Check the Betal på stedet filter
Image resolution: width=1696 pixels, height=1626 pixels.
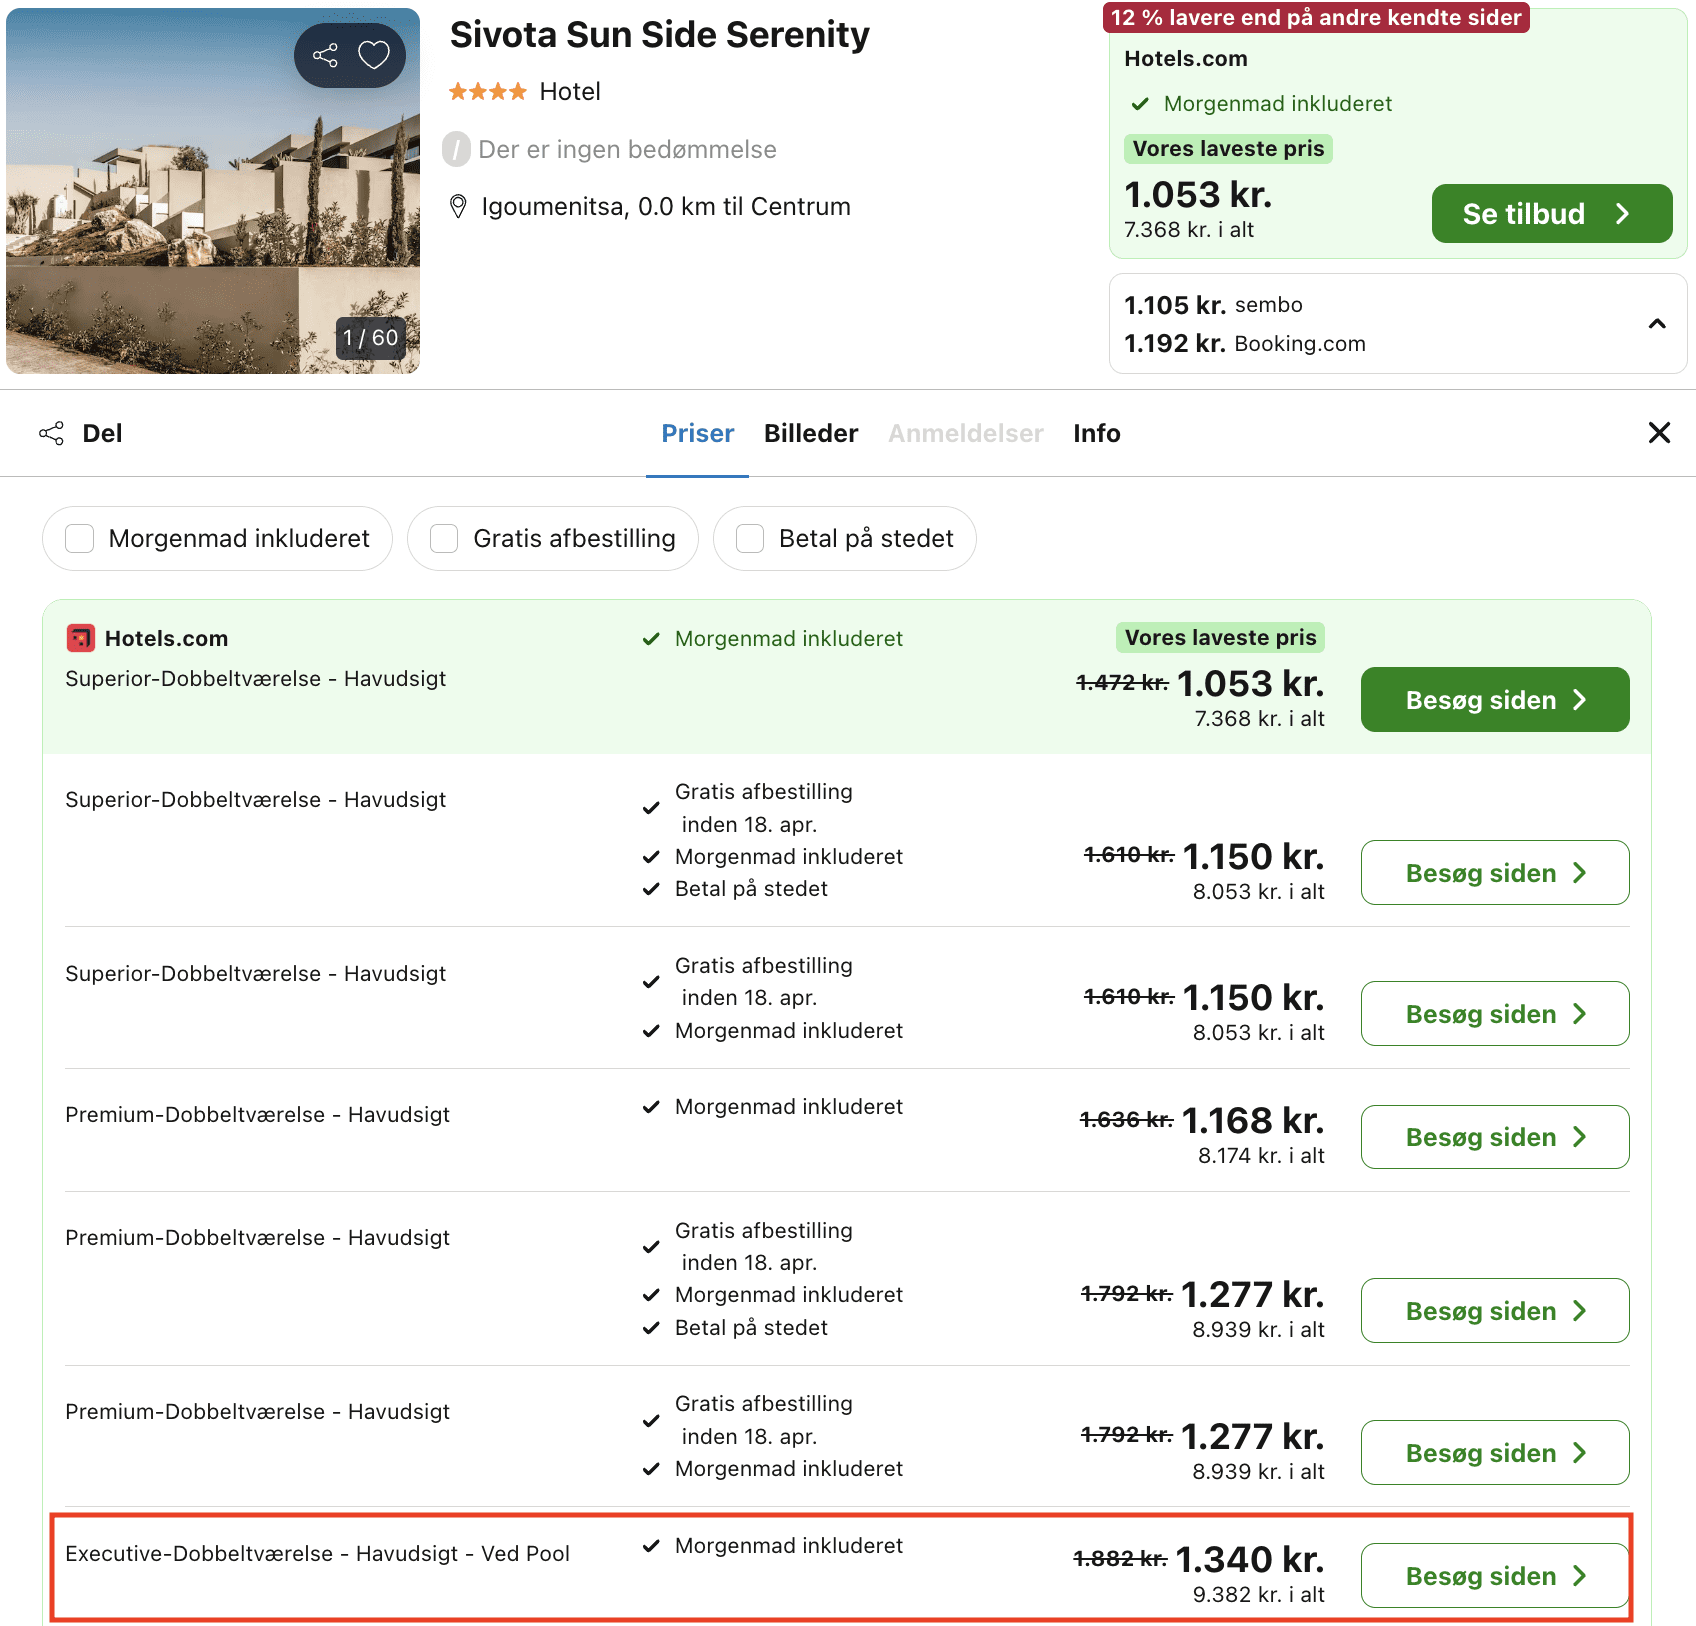pos(750,539)
